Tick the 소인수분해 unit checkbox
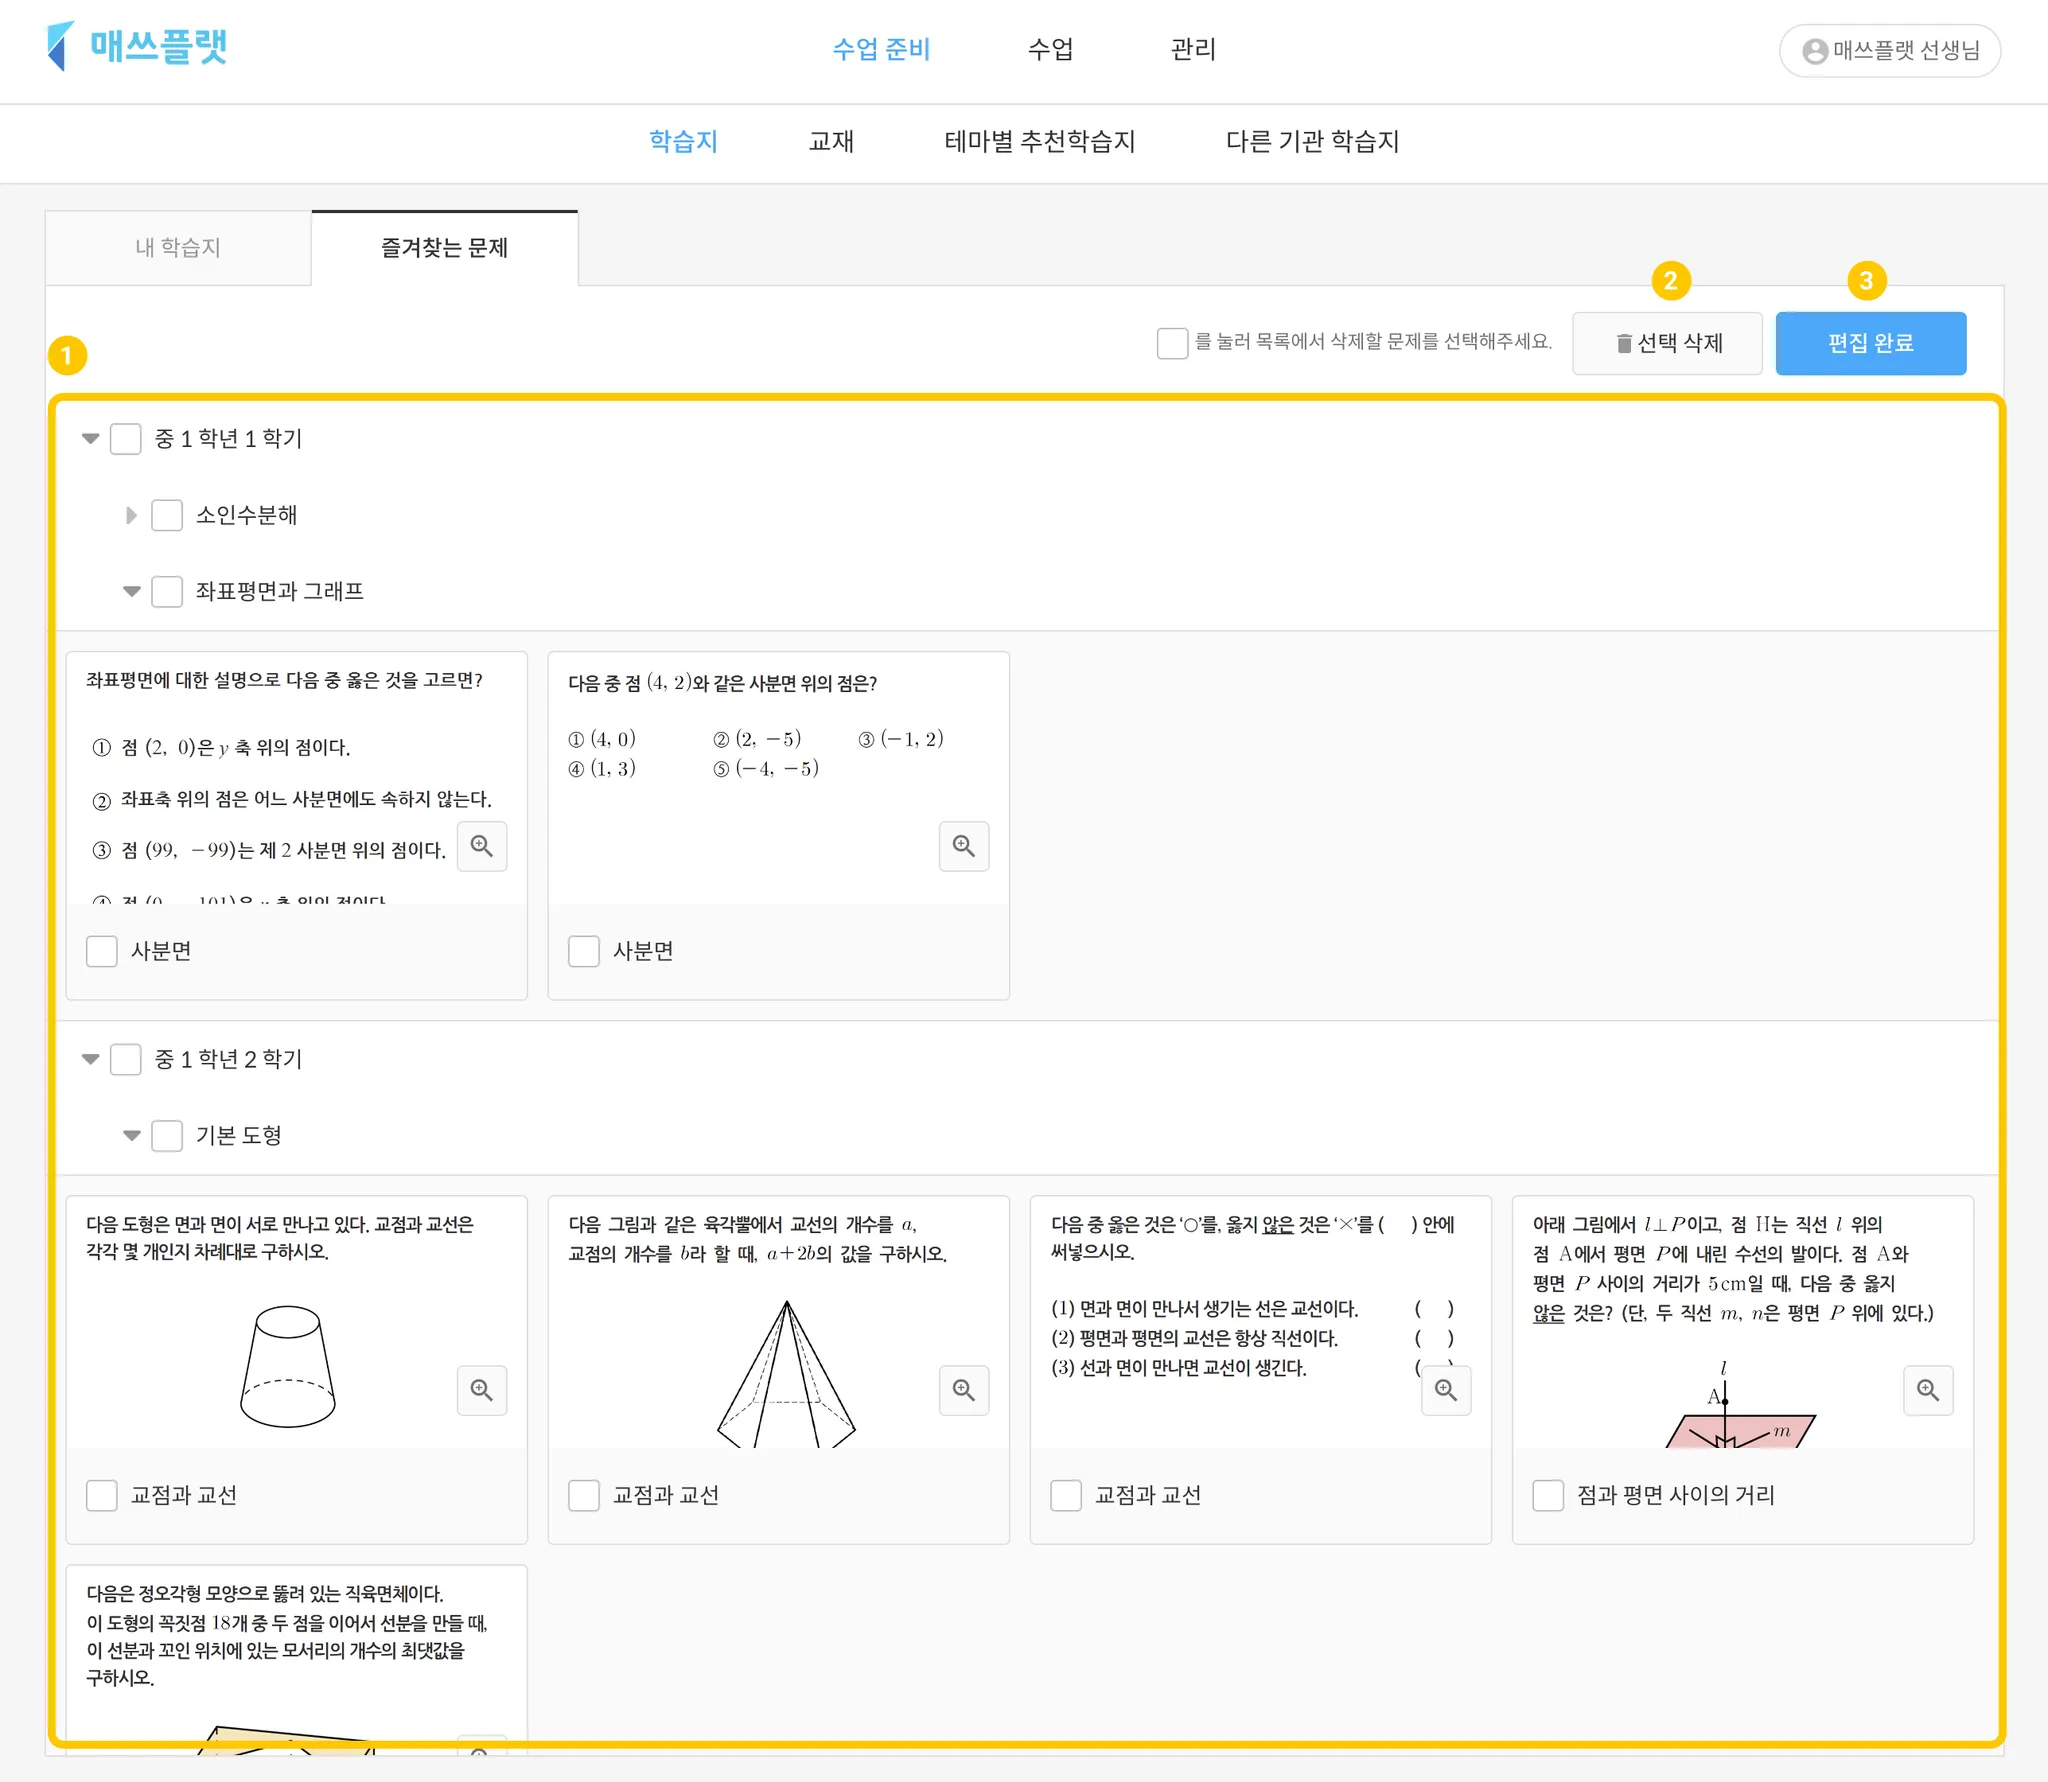This screenshot has width=2048, height=1782. point(166,515)
